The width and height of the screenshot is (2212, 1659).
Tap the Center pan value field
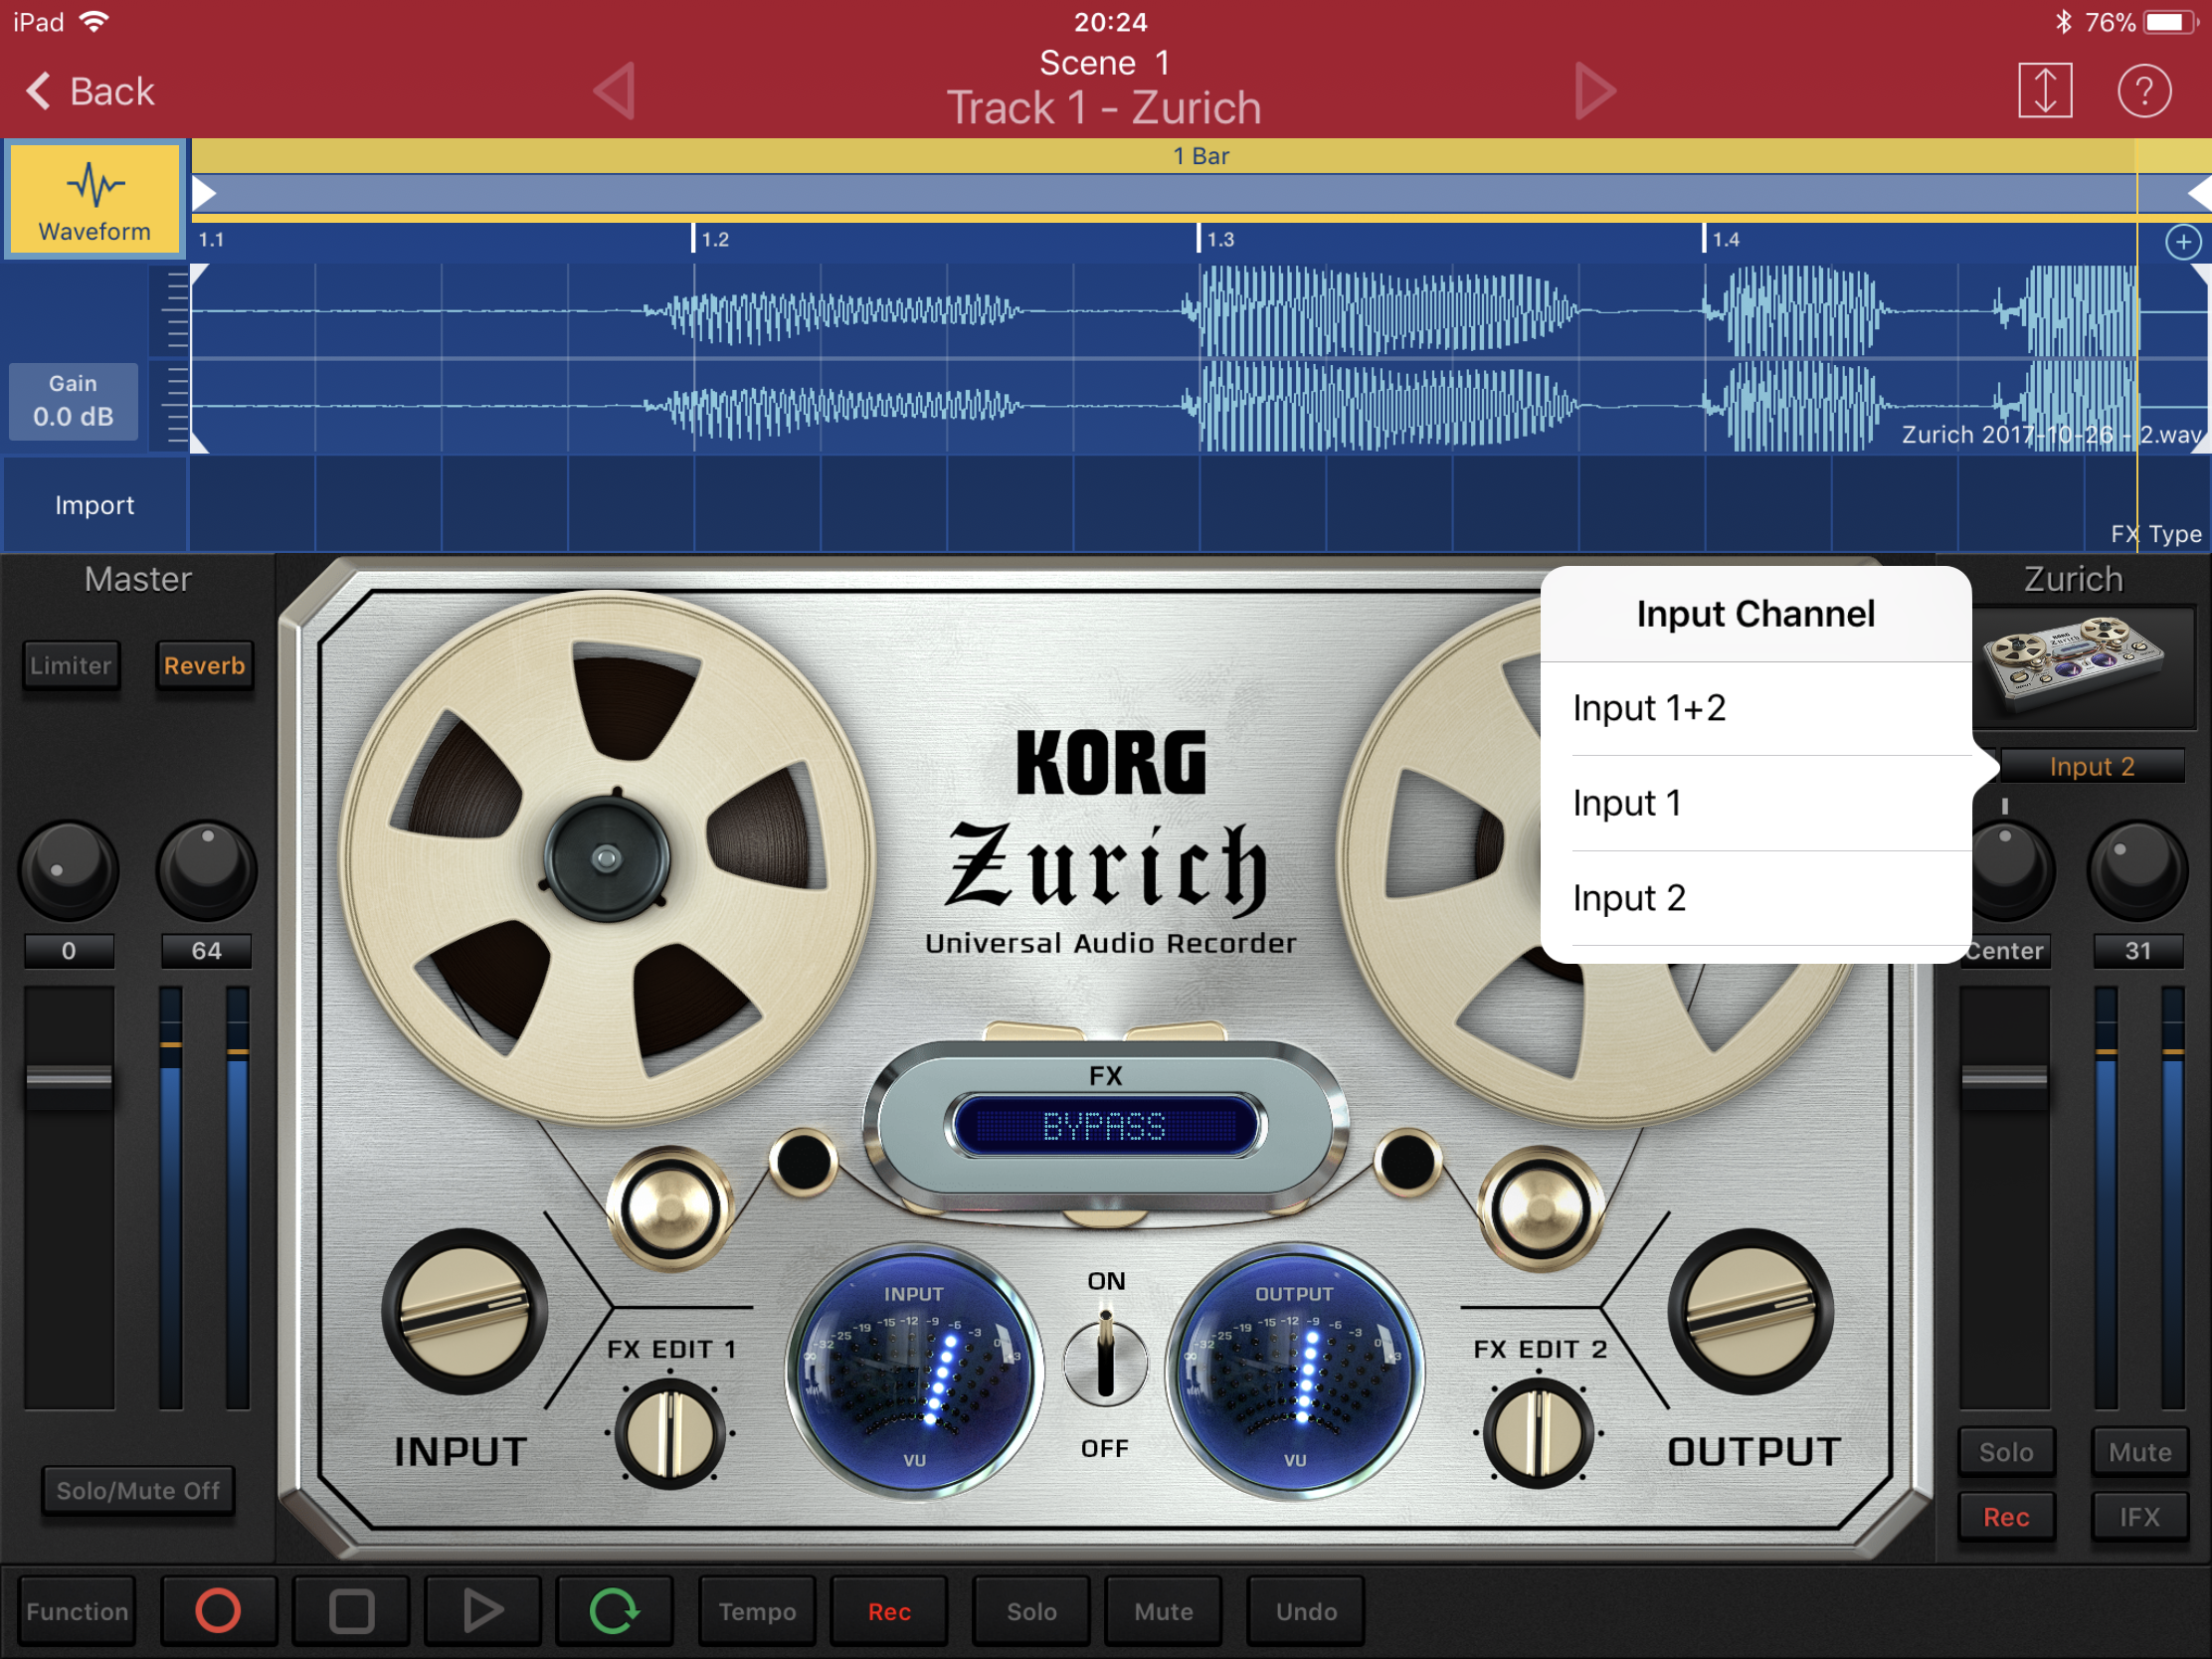2004,951
